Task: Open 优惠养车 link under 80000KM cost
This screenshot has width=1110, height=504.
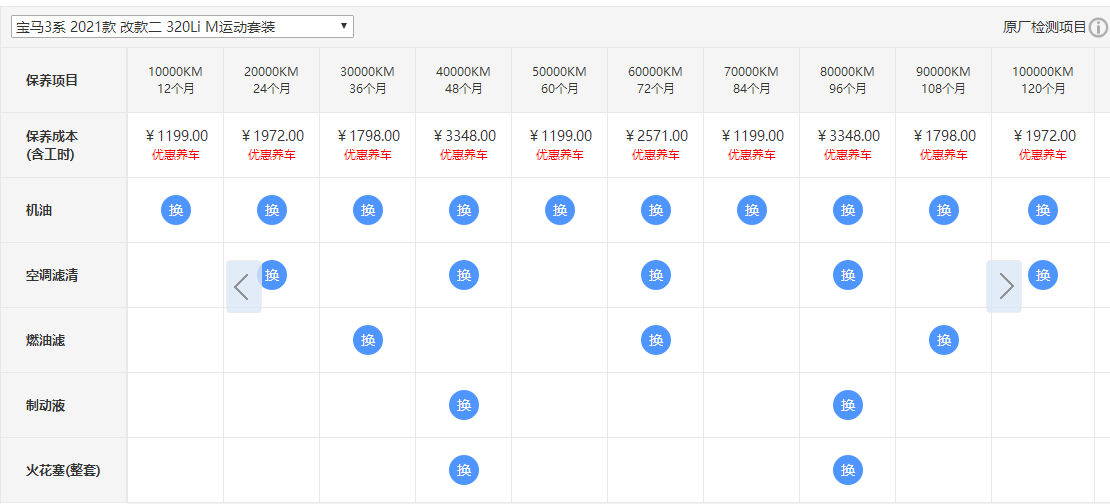Action: click(x=848, y=155)
